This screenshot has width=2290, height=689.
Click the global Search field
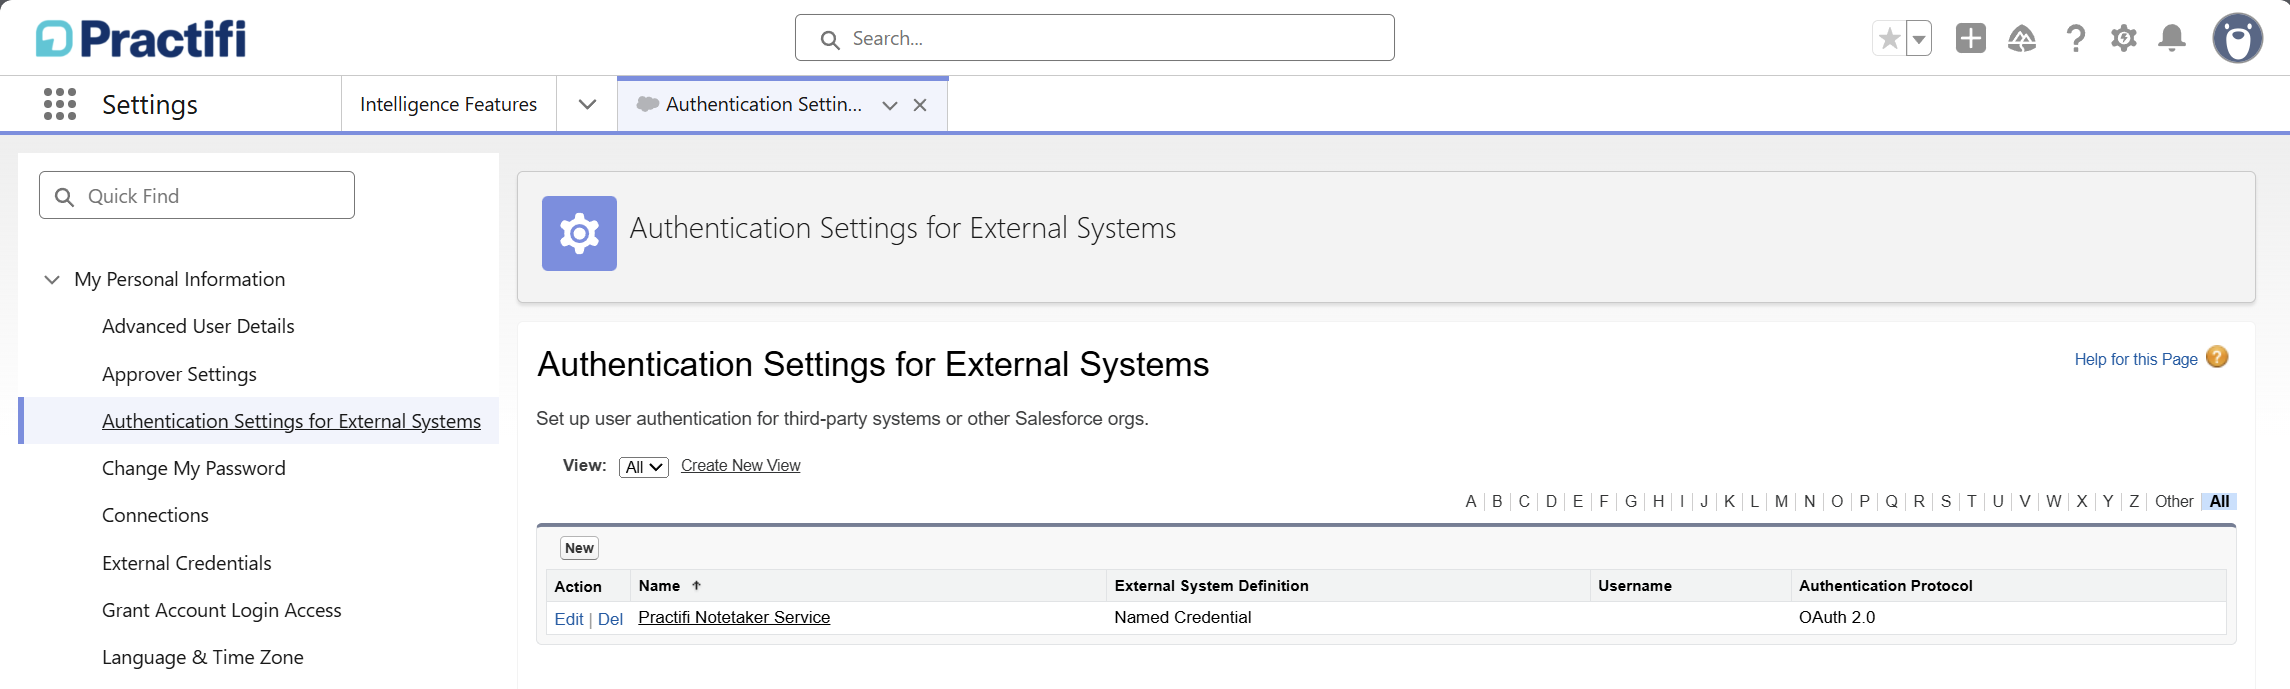pyautogui.click(x=1094, y=38)
